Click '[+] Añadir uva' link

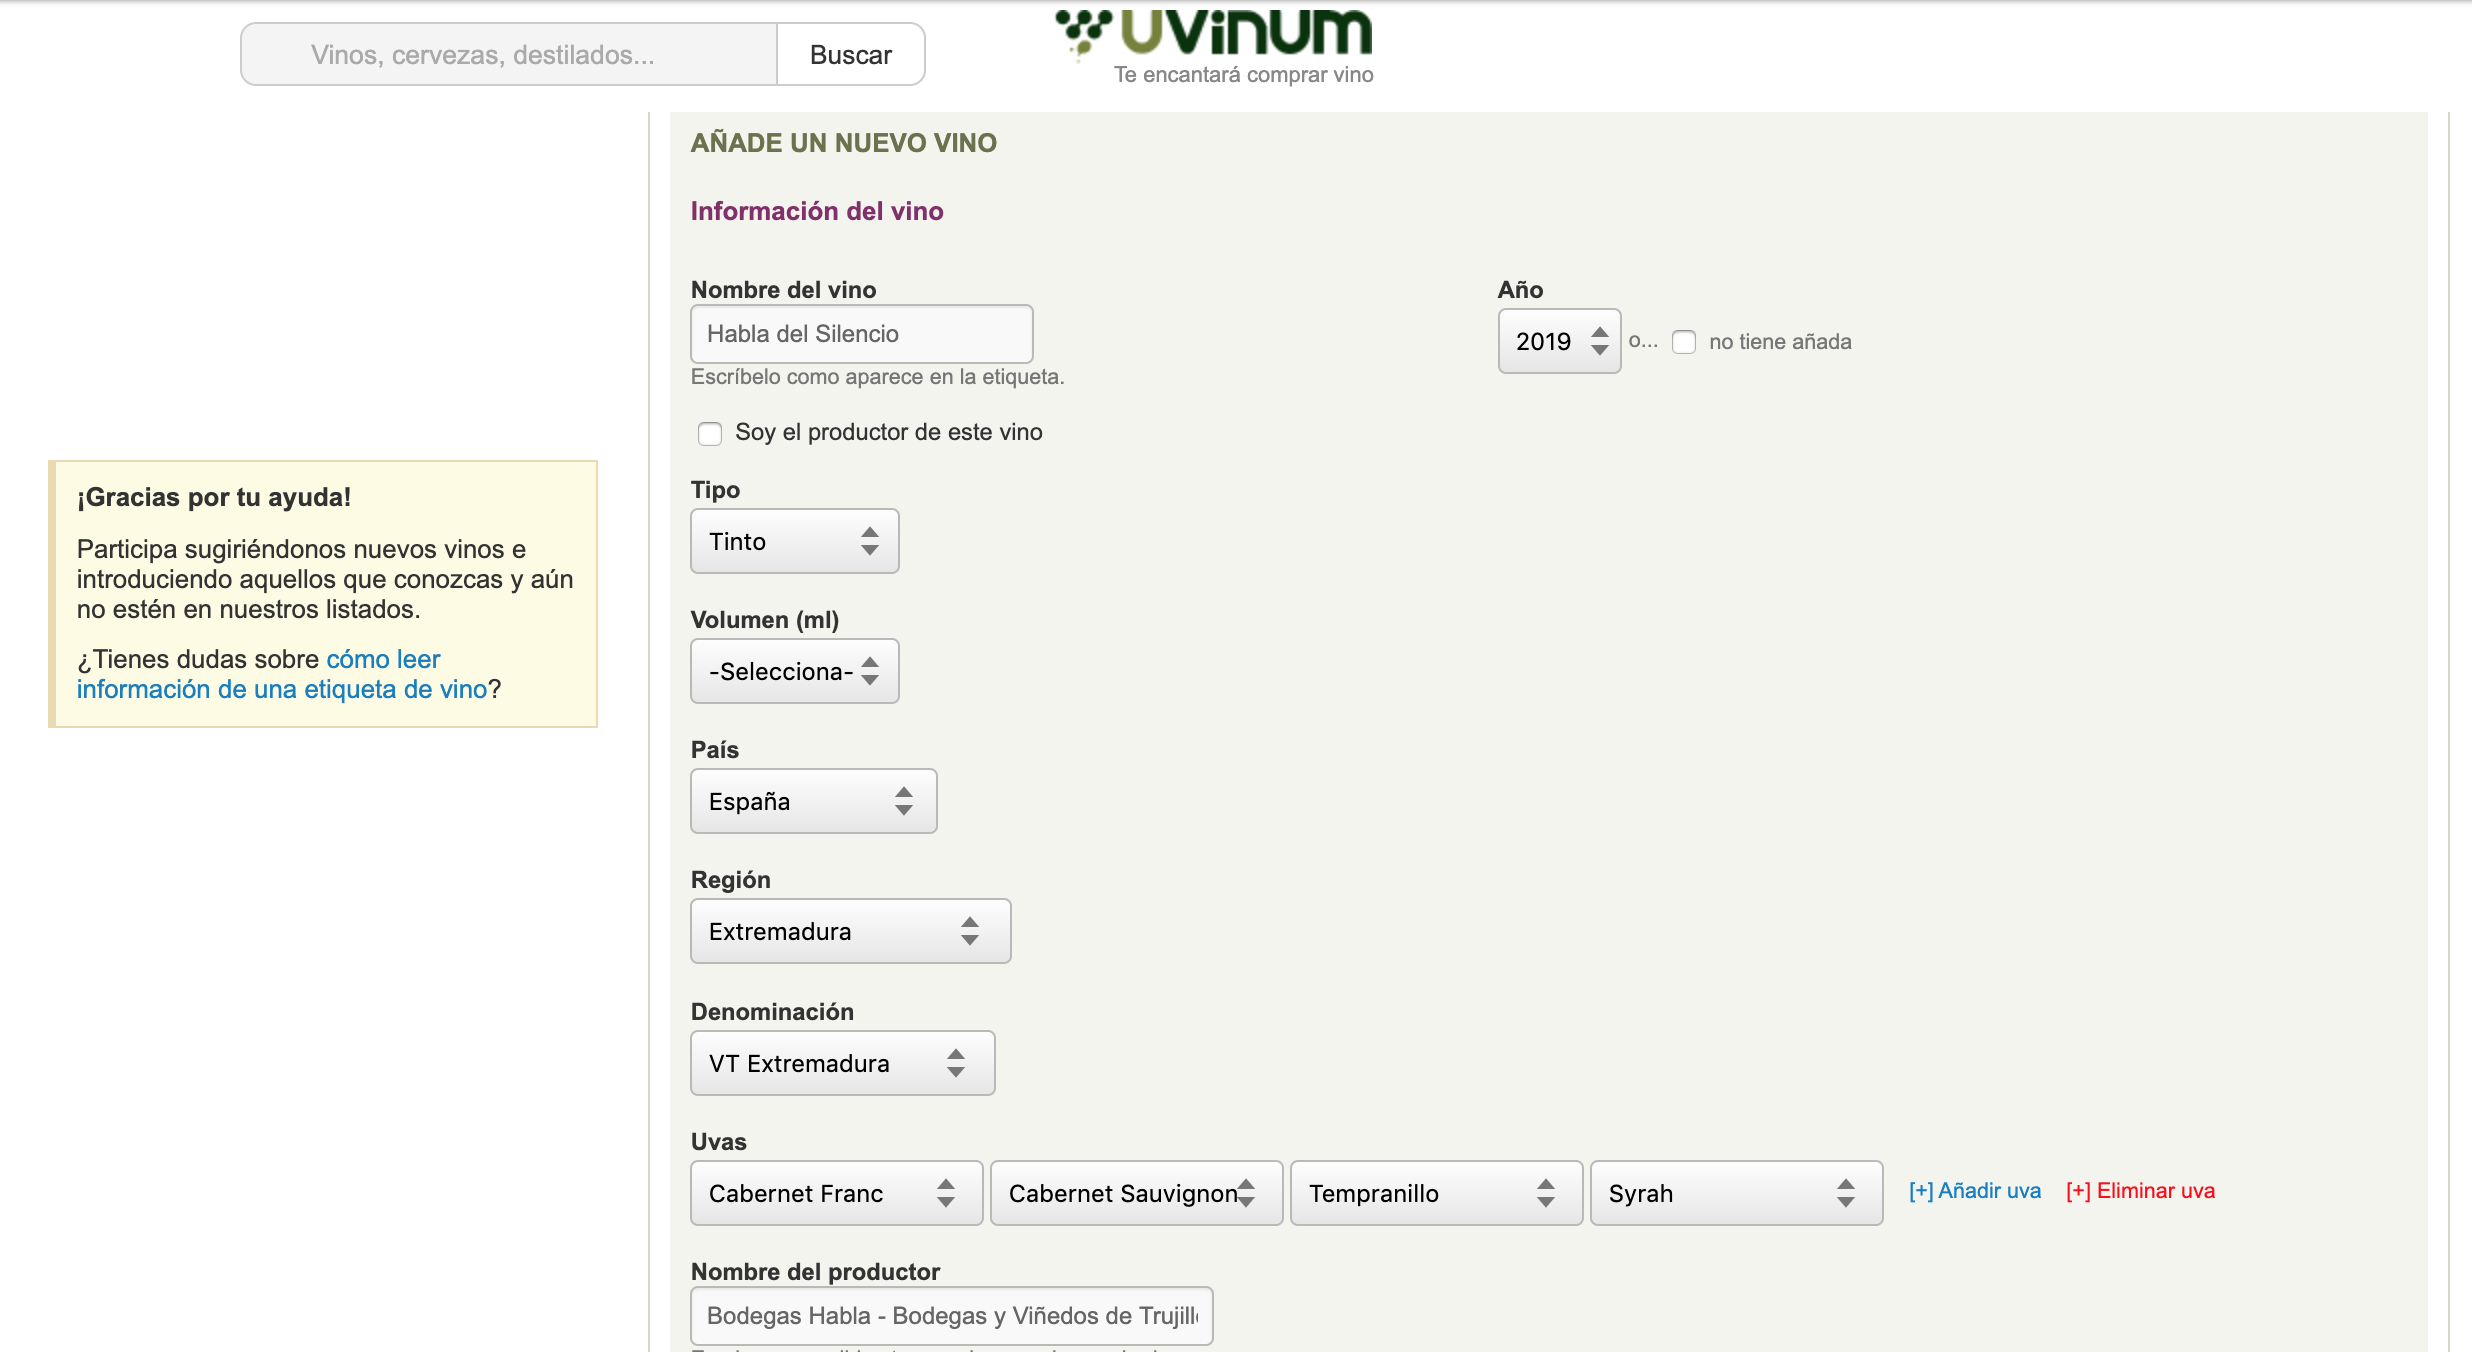tap(1974, 1191)
